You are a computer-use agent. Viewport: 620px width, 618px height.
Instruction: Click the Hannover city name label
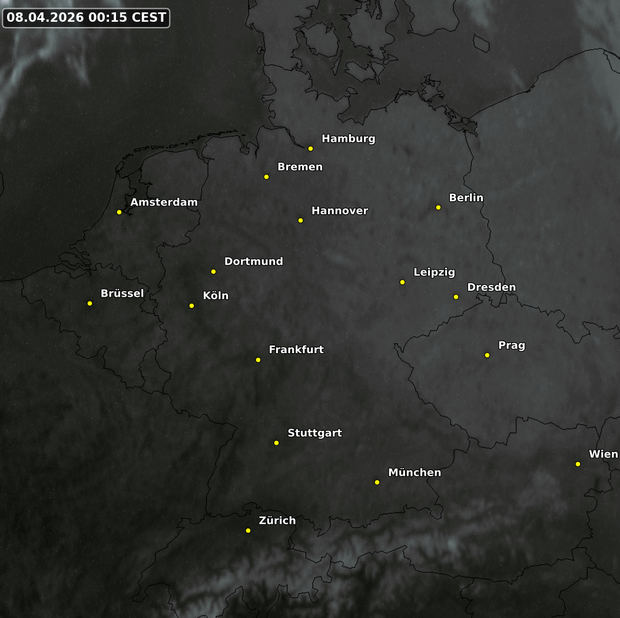pos(339,211)
